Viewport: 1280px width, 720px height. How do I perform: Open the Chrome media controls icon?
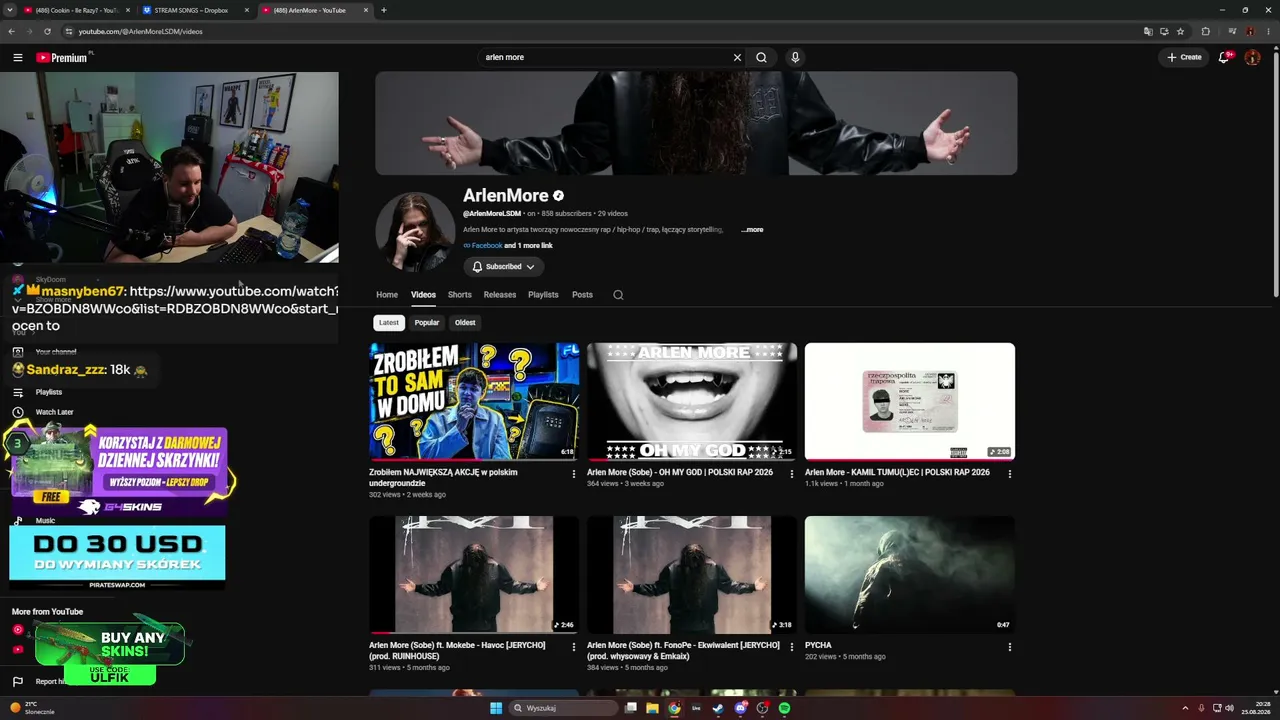pos(1232,31)
